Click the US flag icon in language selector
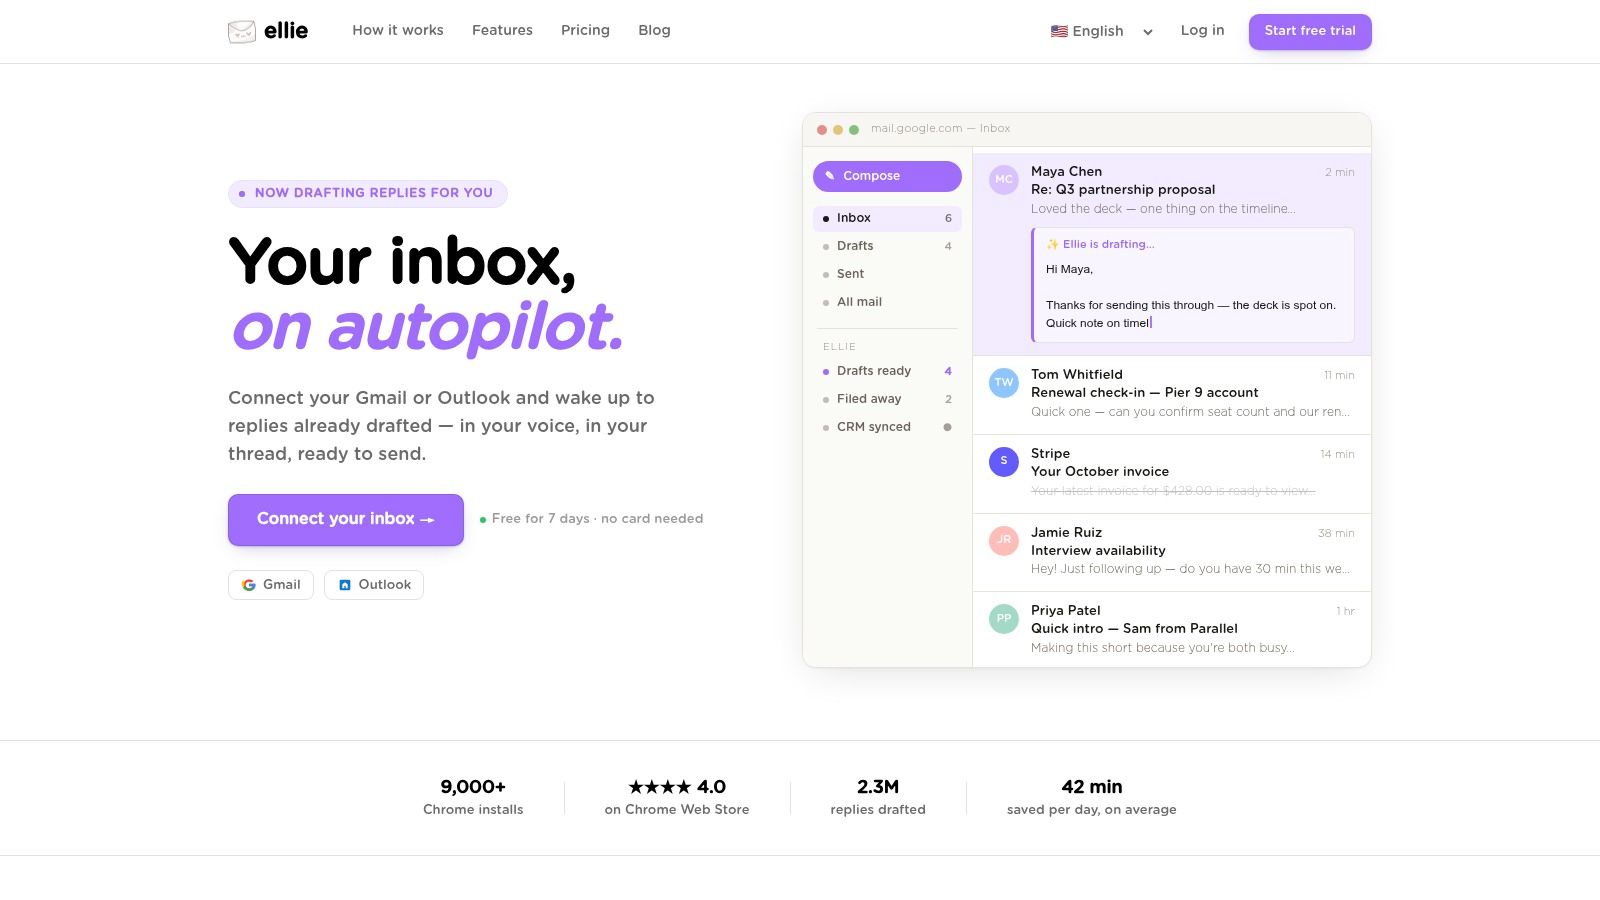This screenshot has width=1600, height=900. coord(1059,31)
